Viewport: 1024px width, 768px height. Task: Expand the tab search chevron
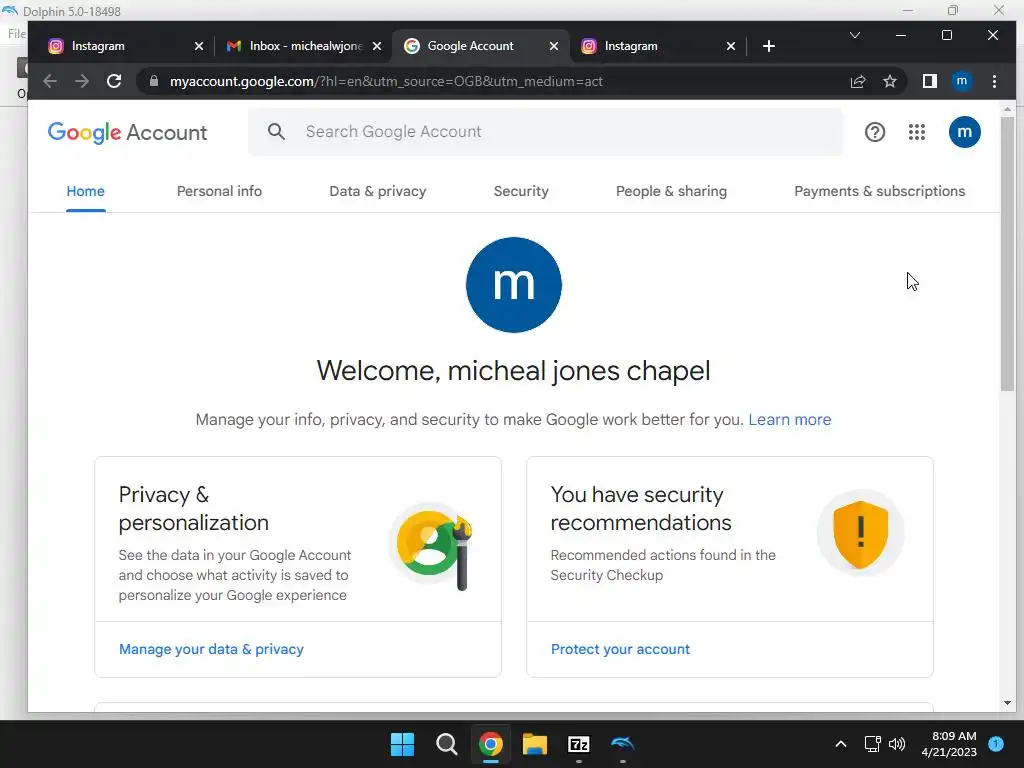[x=854, y=35]
